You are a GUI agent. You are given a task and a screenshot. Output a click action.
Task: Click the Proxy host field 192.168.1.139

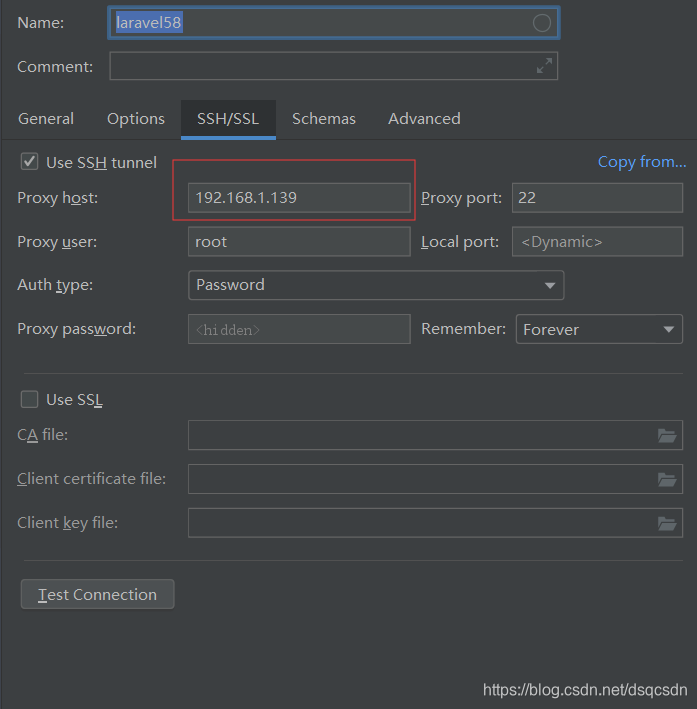tap(299, 198)
